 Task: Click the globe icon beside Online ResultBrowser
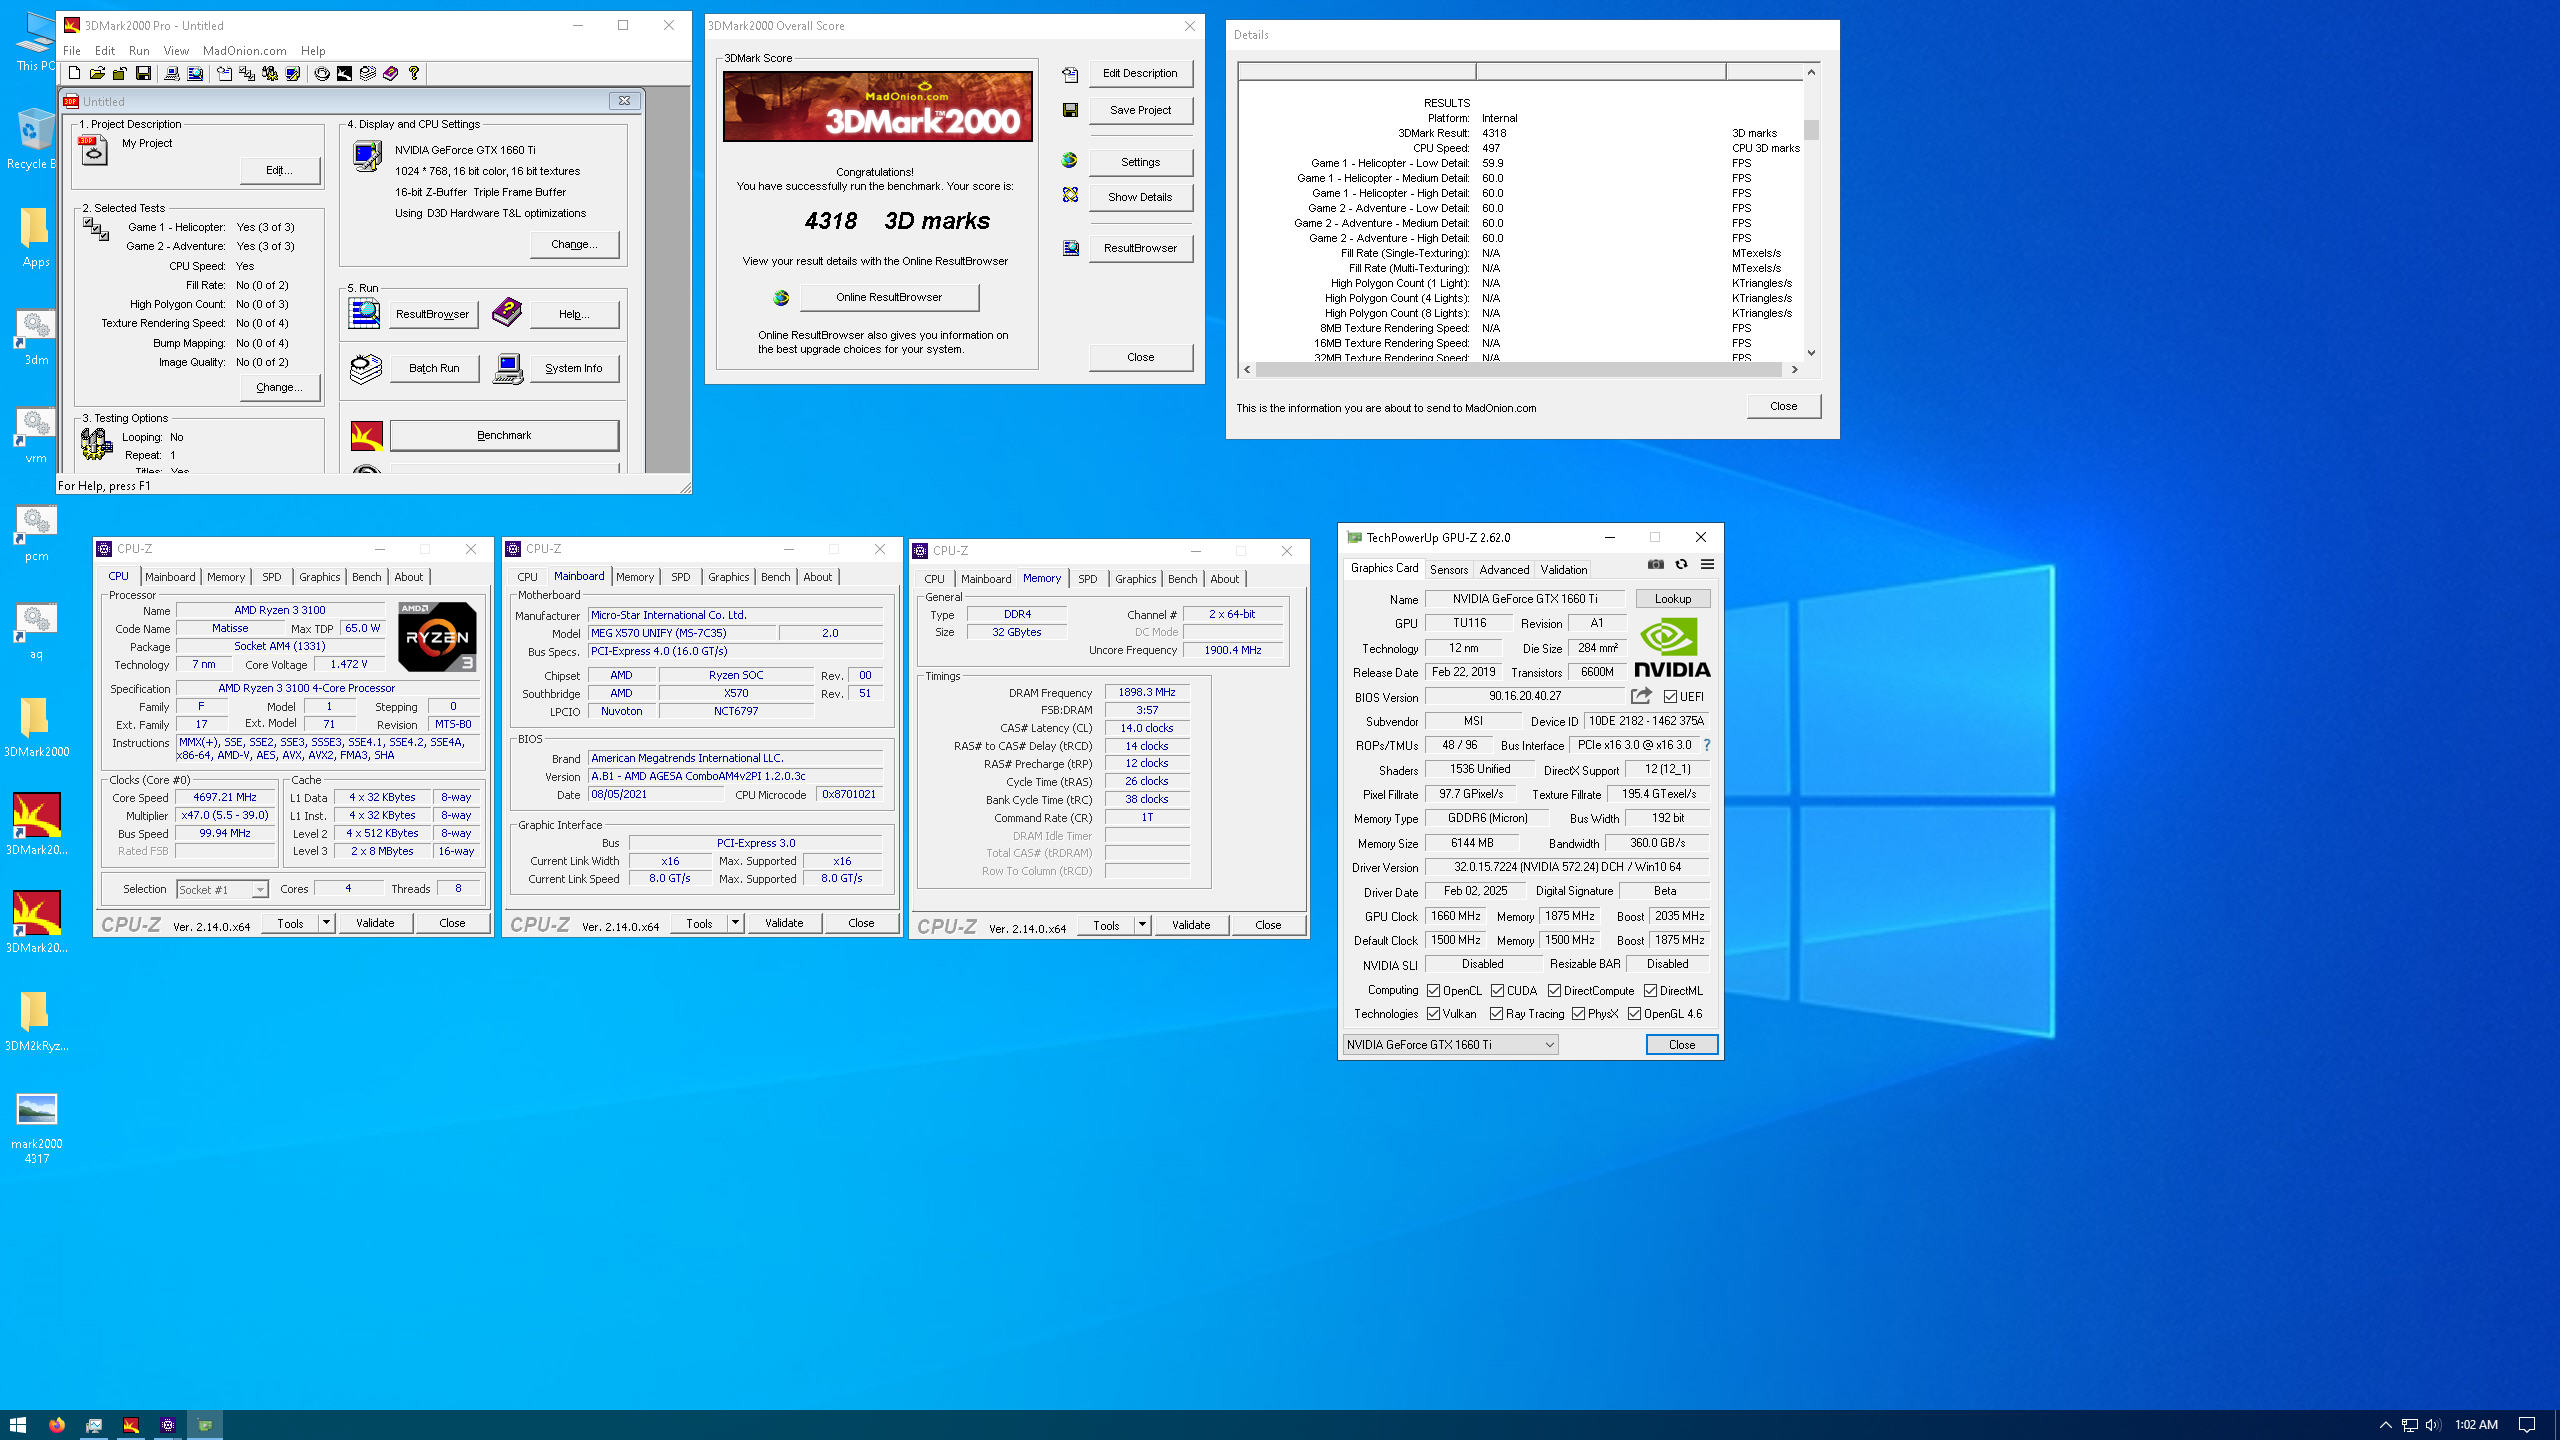pos(781,298)
